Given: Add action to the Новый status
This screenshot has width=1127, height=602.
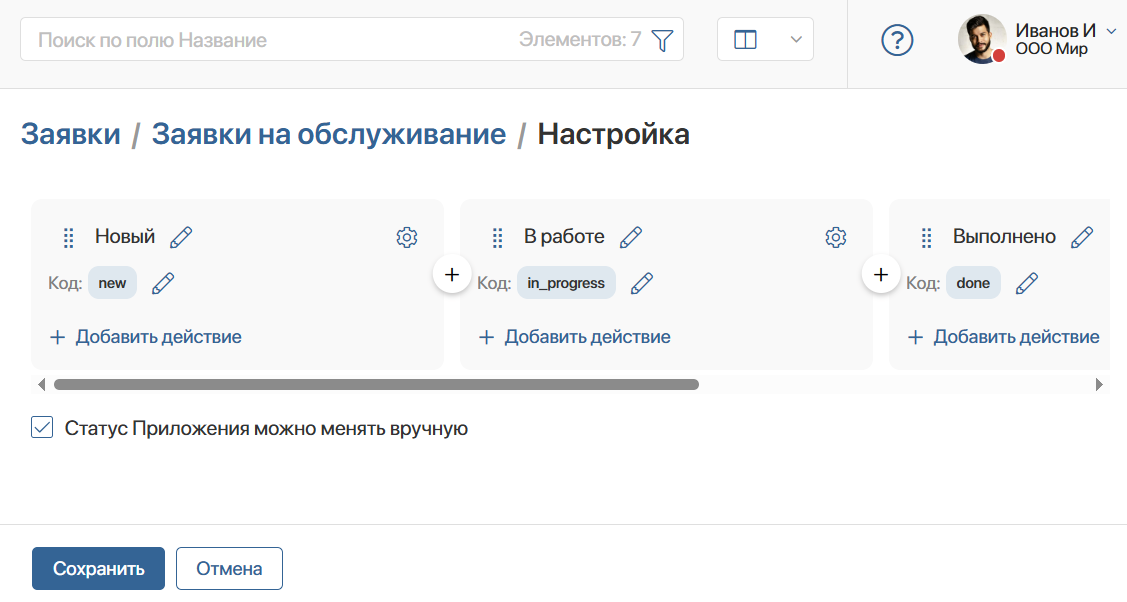Looking at the screenshot, I should click(145, 337).
